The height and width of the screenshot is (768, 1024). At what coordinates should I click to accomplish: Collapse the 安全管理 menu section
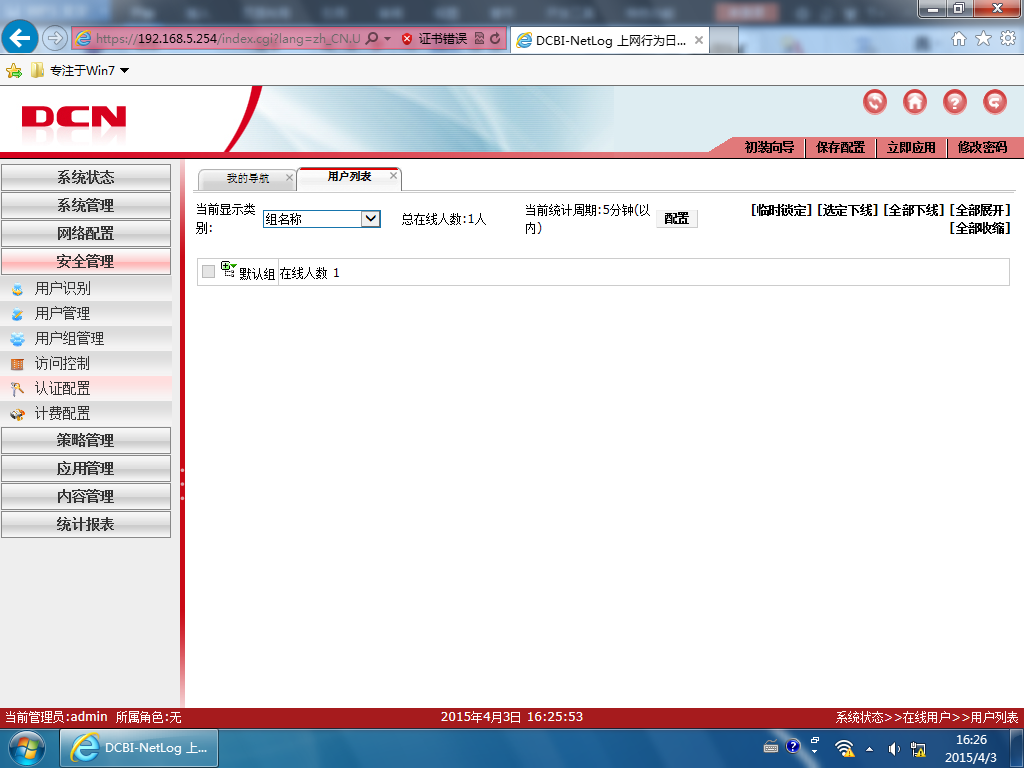(86, 262)
